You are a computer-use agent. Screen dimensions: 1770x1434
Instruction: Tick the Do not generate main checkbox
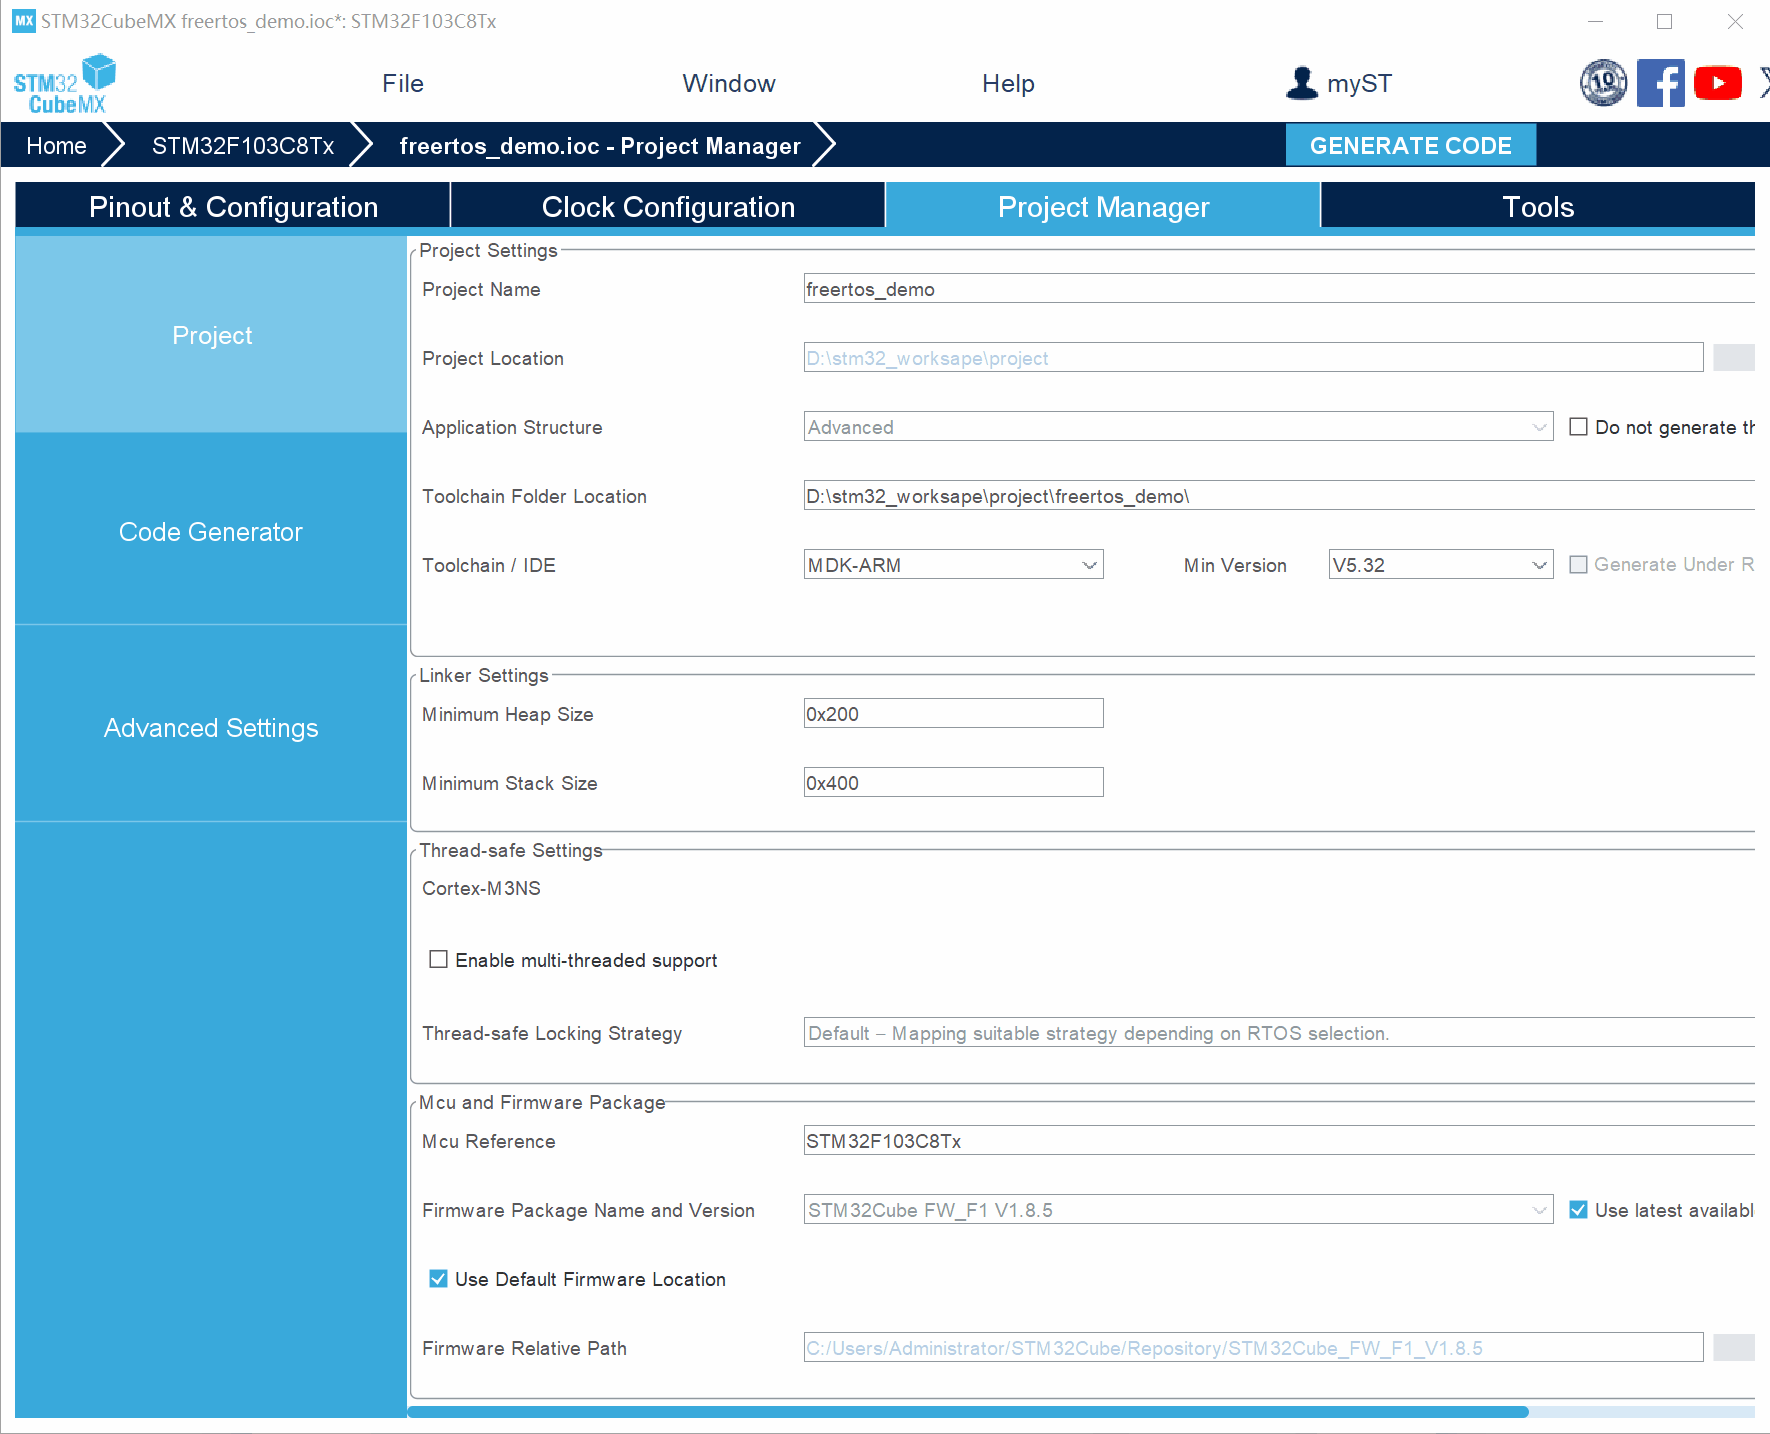pos(1578,427)
